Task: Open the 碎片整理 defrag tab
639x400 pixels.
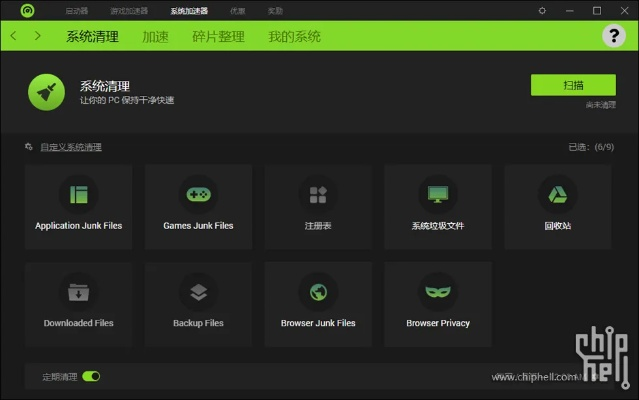Action: coord(217,37)
